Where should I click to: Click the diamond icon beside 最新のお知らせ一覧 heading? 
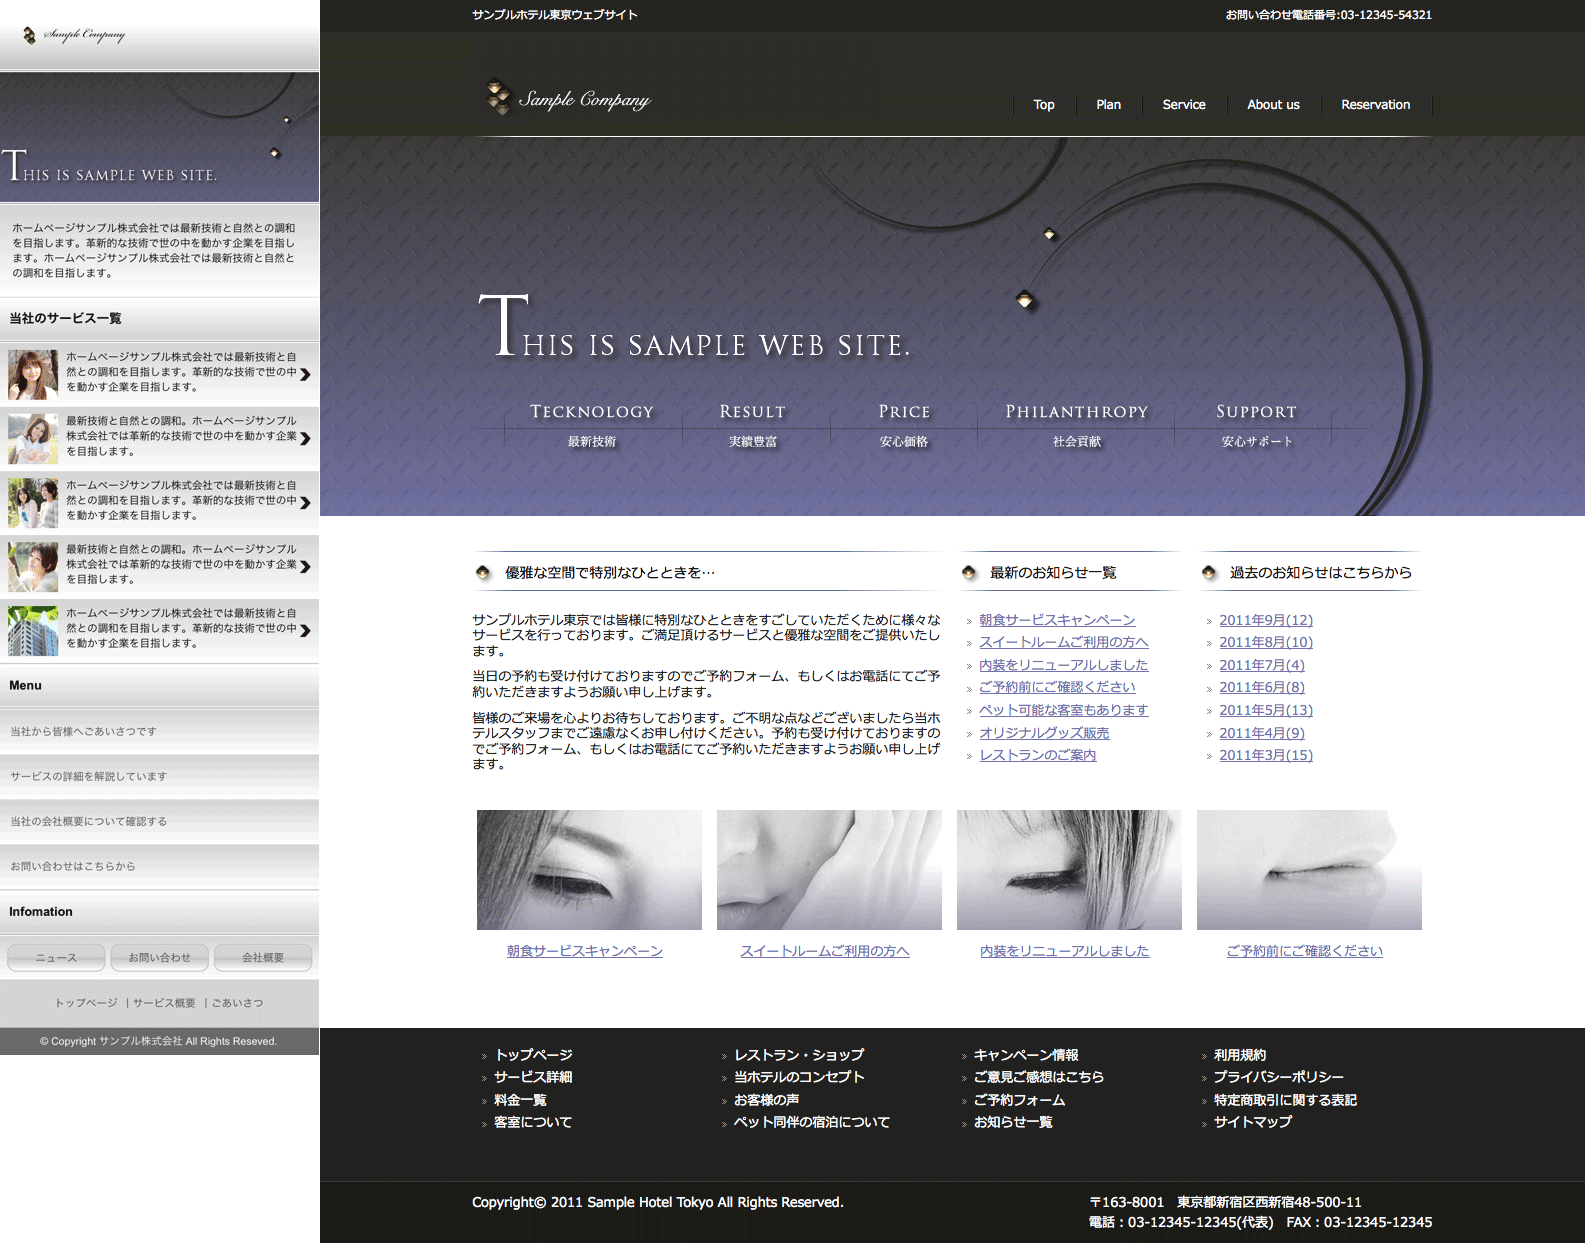(x=968, y=573)
